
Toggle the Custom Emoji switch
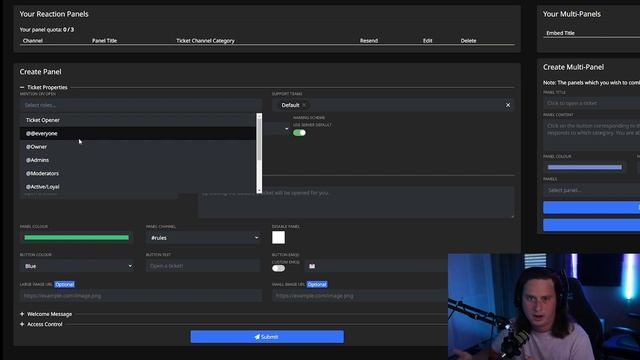pos(278,268)
